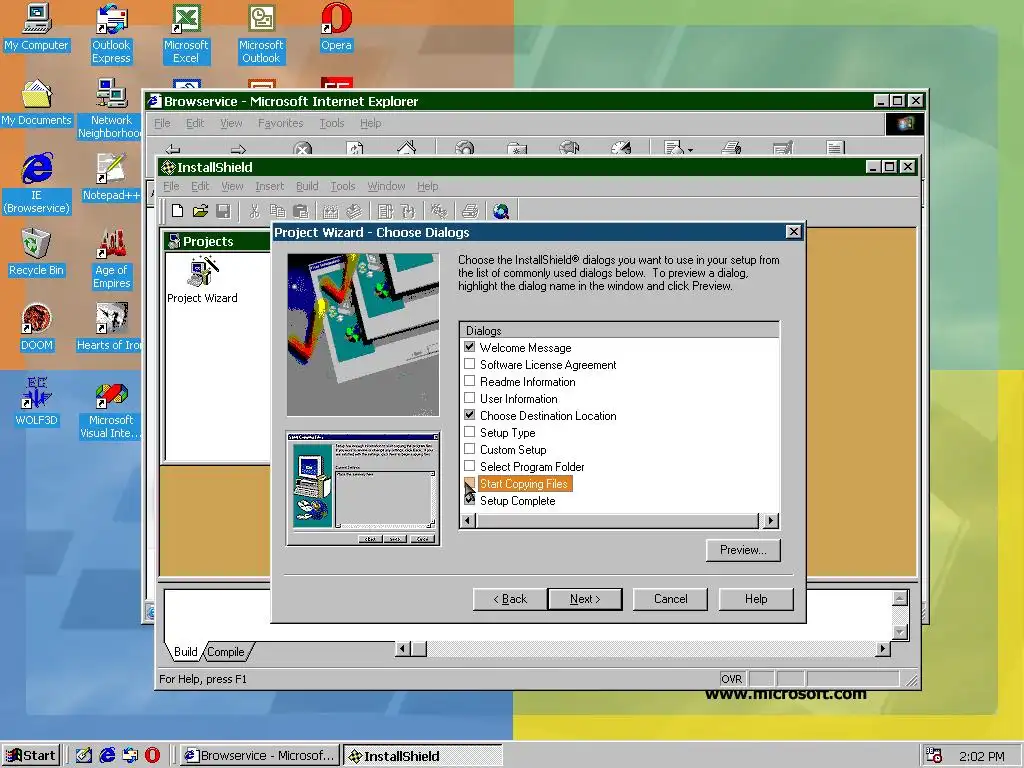
Task: Click the Cut scissors icon in InstallShield toolbar
Action: coord(254,211)
